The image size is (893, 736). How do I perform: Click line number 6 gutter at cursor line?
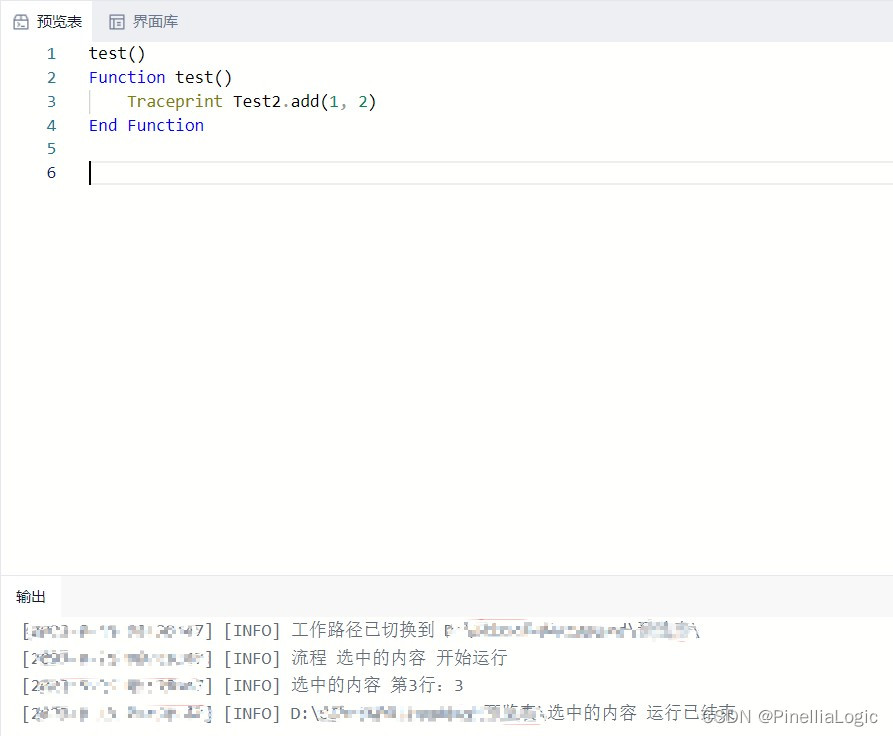(x=51, y=172)
